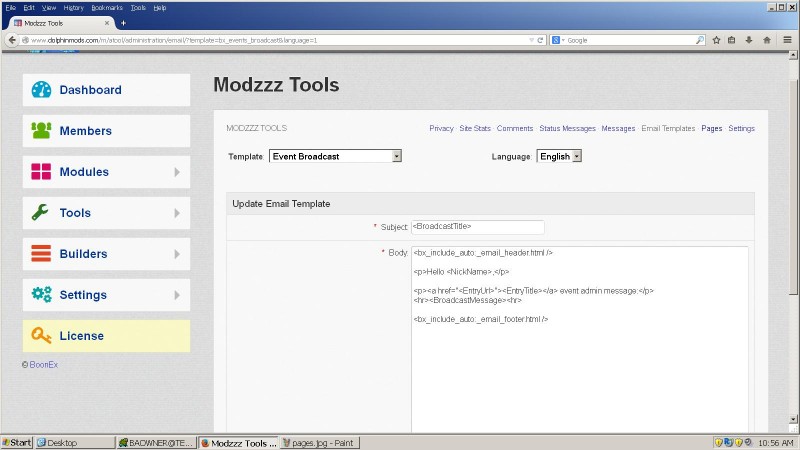Open the Help menu
Screen dimensions: 800x450
tap(160, 8)
